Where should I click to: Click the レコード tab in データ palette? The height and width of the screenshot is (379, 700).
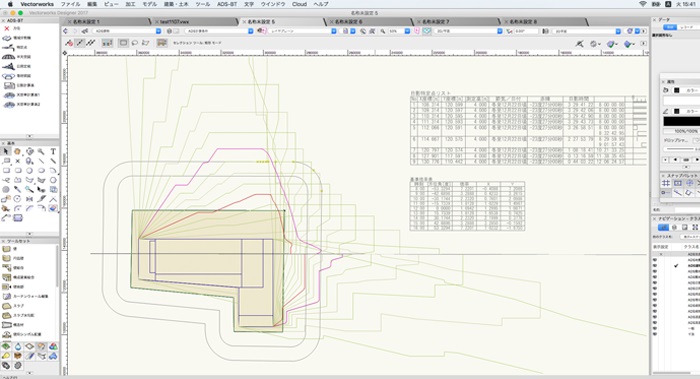[x=687, y=27]
